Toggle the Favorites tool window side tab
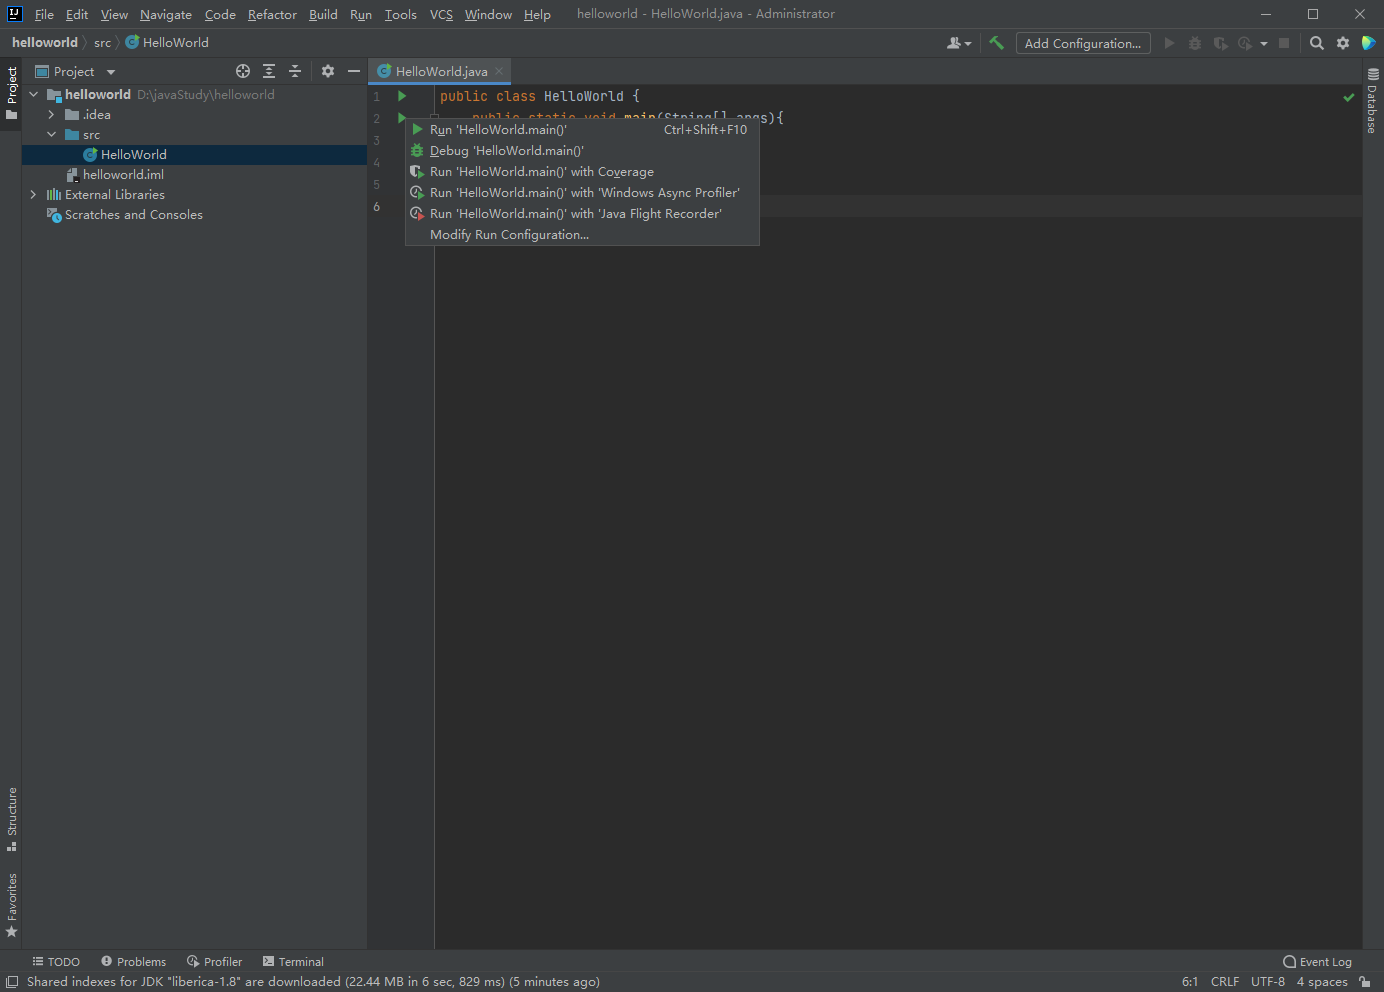Image resolution: width=1384 pixels, height=992 pixels. point(11,905)
